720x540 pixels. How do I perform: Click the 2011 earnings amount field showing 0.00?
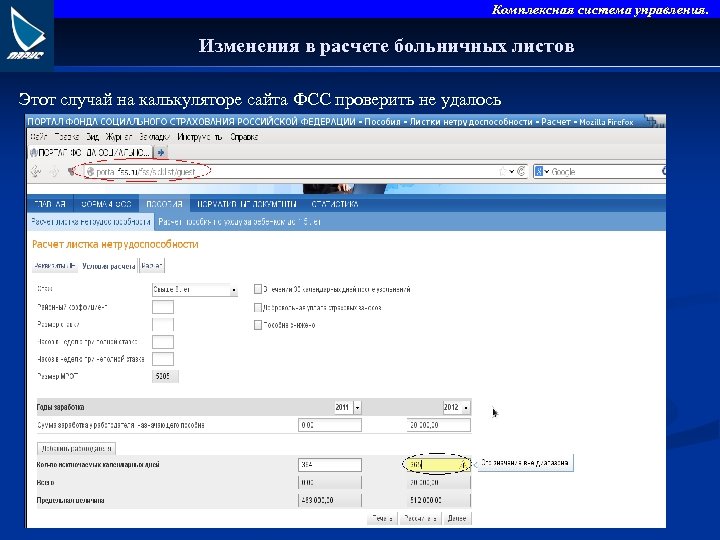330,425
